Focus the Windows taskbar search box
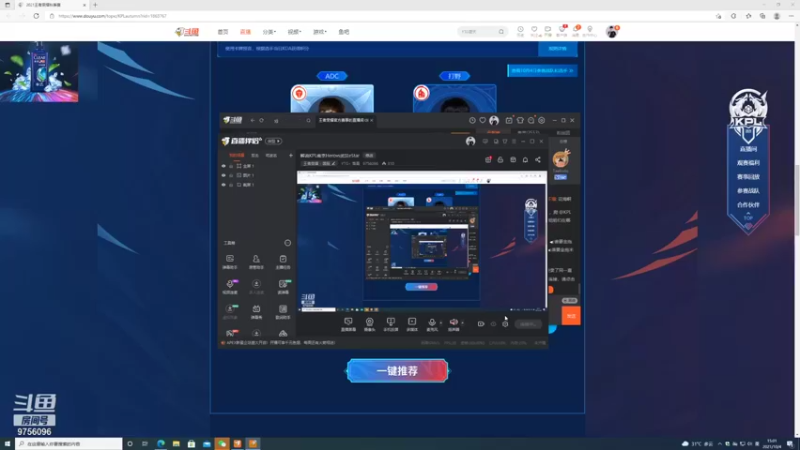The image size is (800, 450). 69,444
